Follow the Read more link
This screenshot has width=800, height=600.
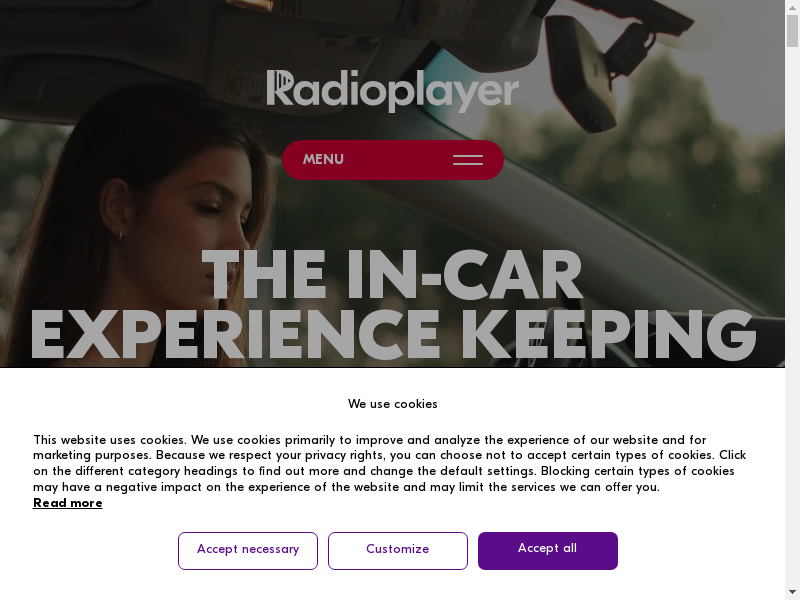pos(68,503)
